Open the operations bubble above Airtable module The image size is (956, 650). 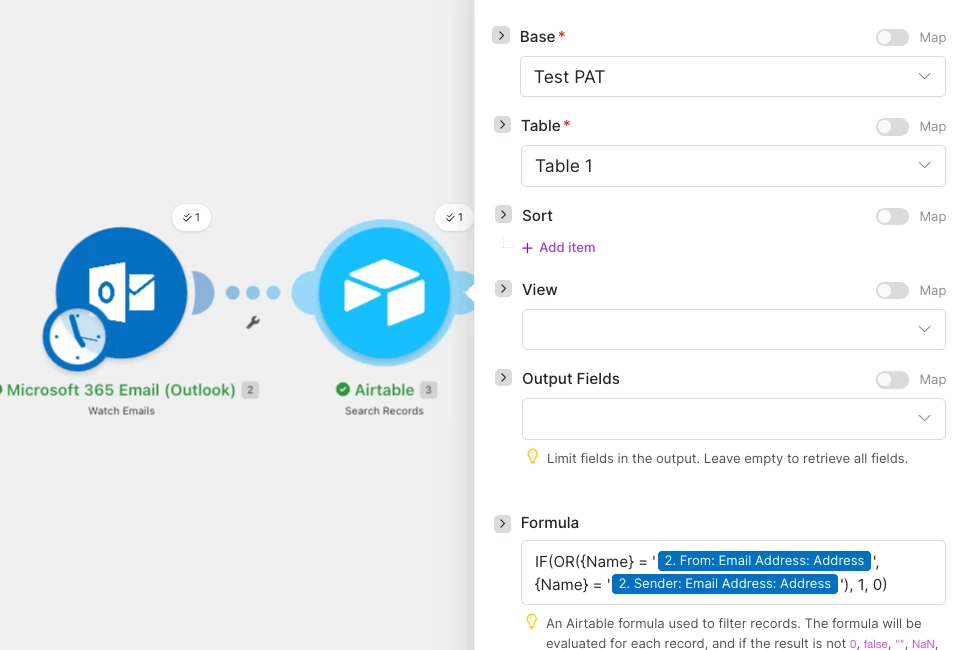pyautogui.click(x=454, y=217)
